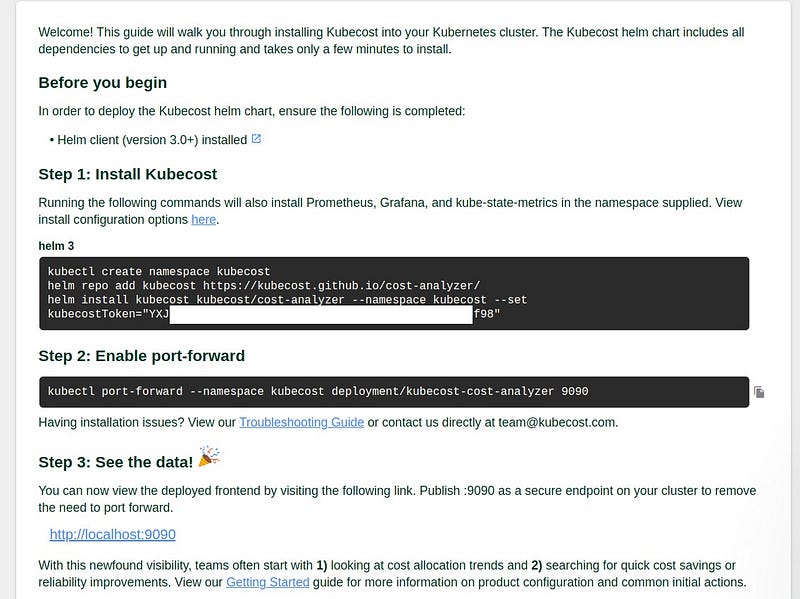This screenshot has height=599, width=800.
Task: Visit the http://localhost:9090 link
Action: (x=113, y=534)
